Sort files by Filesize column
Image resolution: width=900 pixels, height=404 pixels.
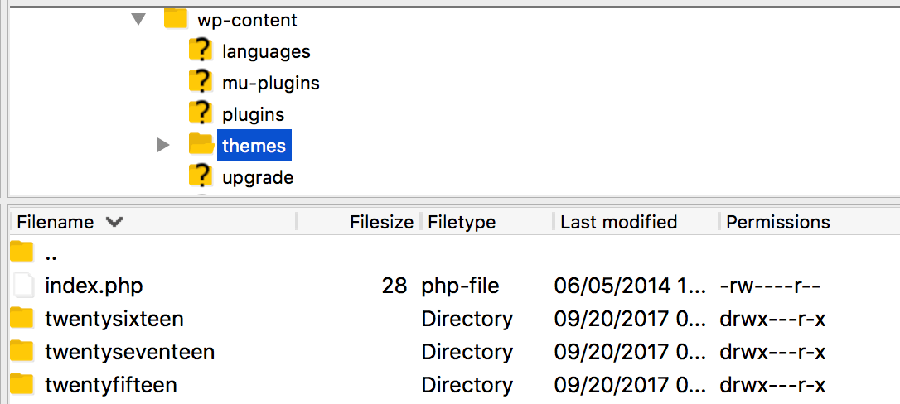coord(381,222)
